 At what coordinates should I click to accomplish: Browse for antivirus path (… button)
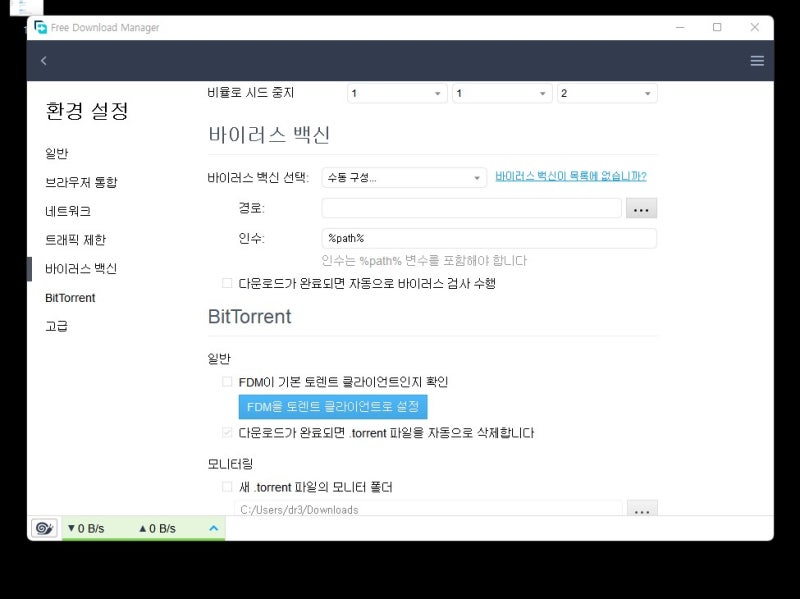641,208
